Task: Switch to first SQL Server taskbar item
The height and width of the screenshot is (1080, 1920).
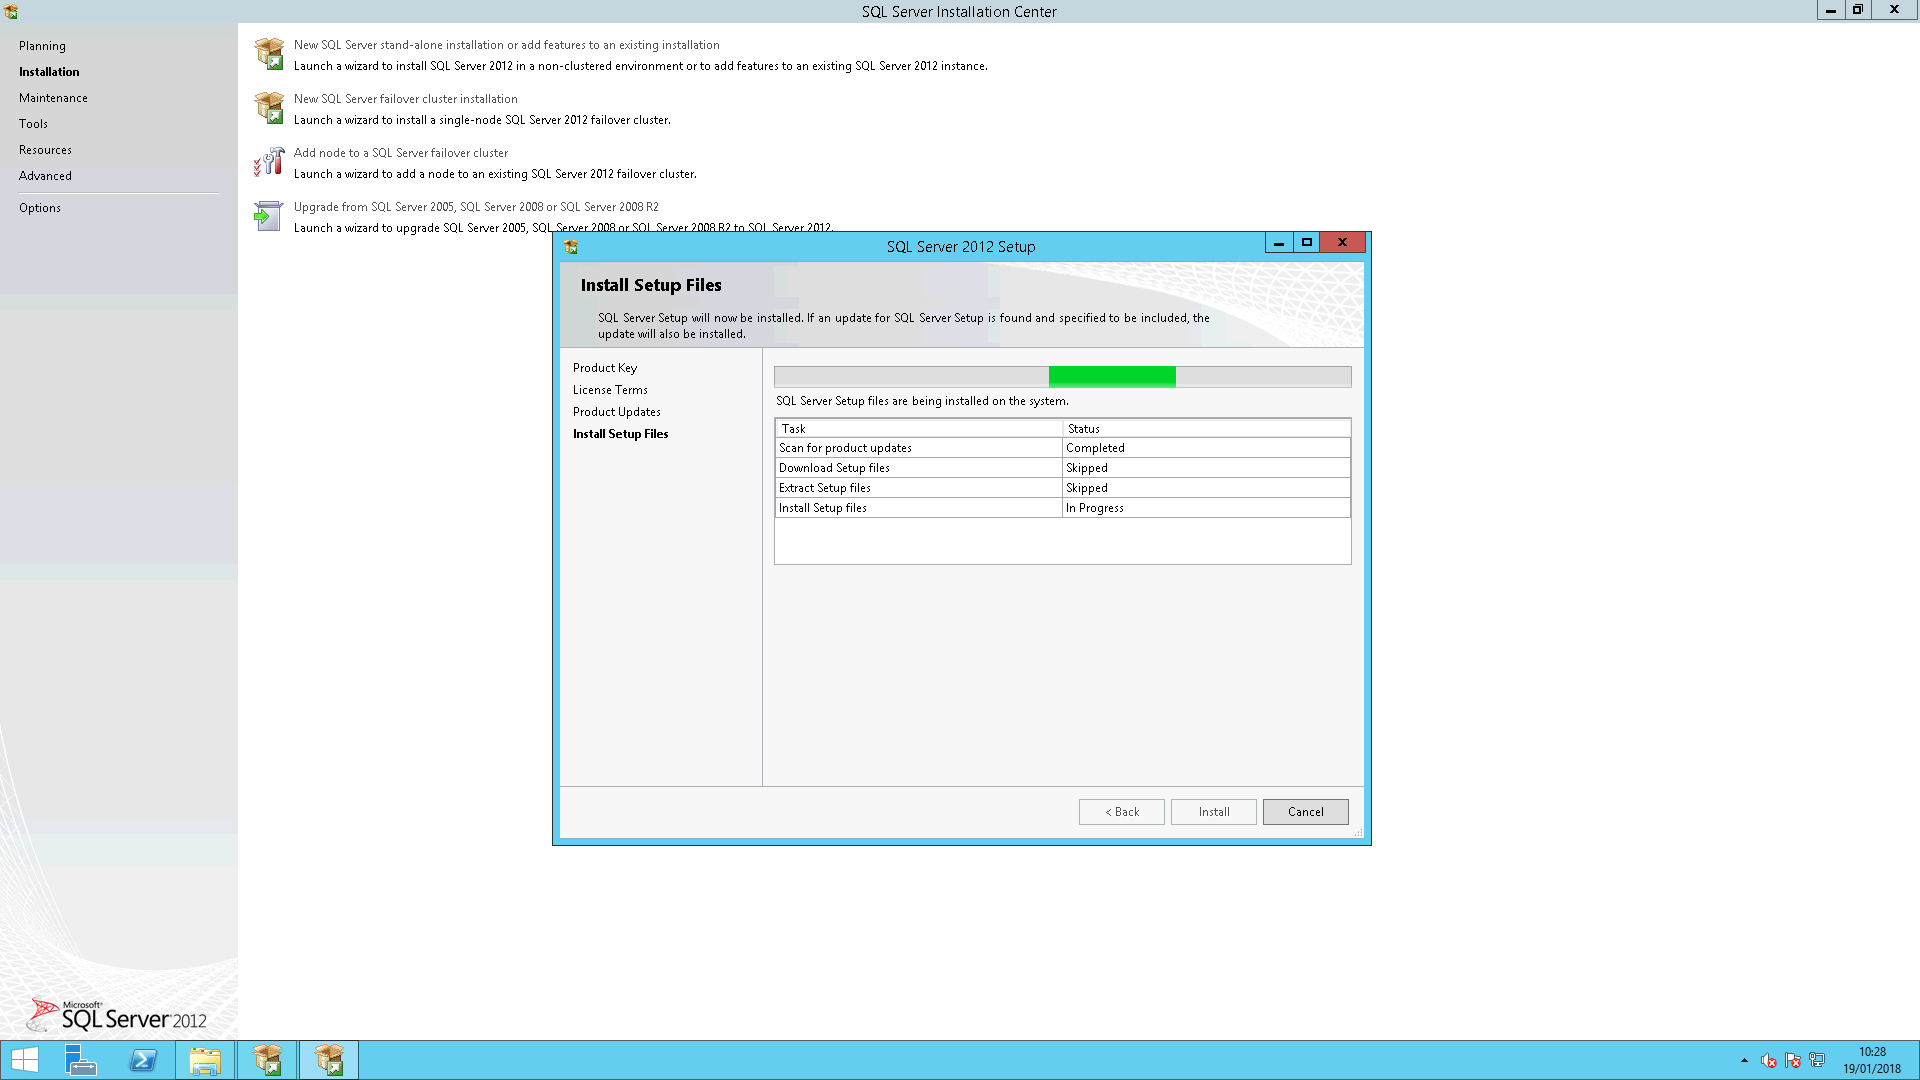Action: (x=267, y=1060)
